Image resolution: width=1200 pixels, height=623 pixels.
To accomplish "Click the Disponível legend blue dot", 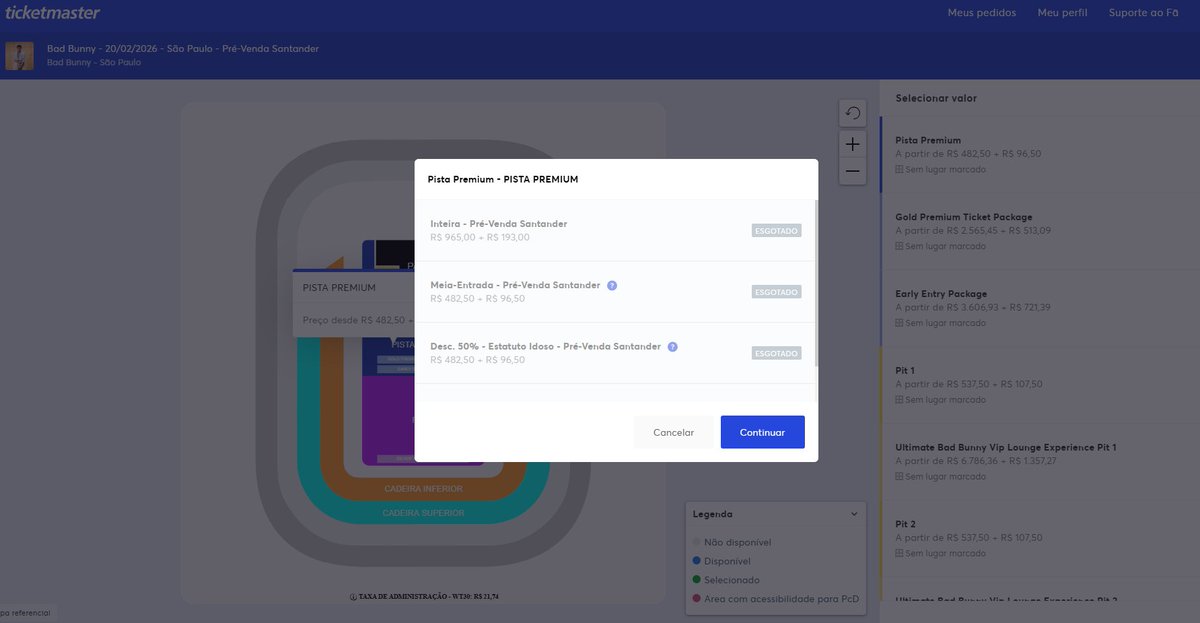I will pos(696,561).
